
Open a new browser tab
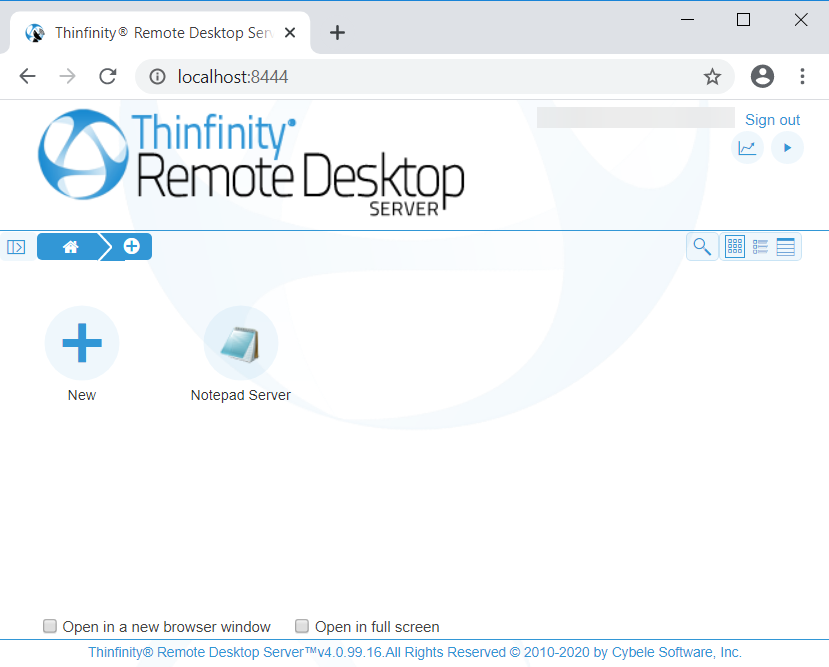[x=337, y=33]
